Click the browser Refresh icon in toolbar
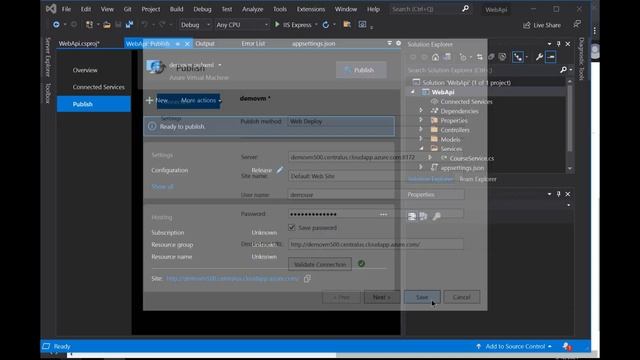 (x=326, y=25)
